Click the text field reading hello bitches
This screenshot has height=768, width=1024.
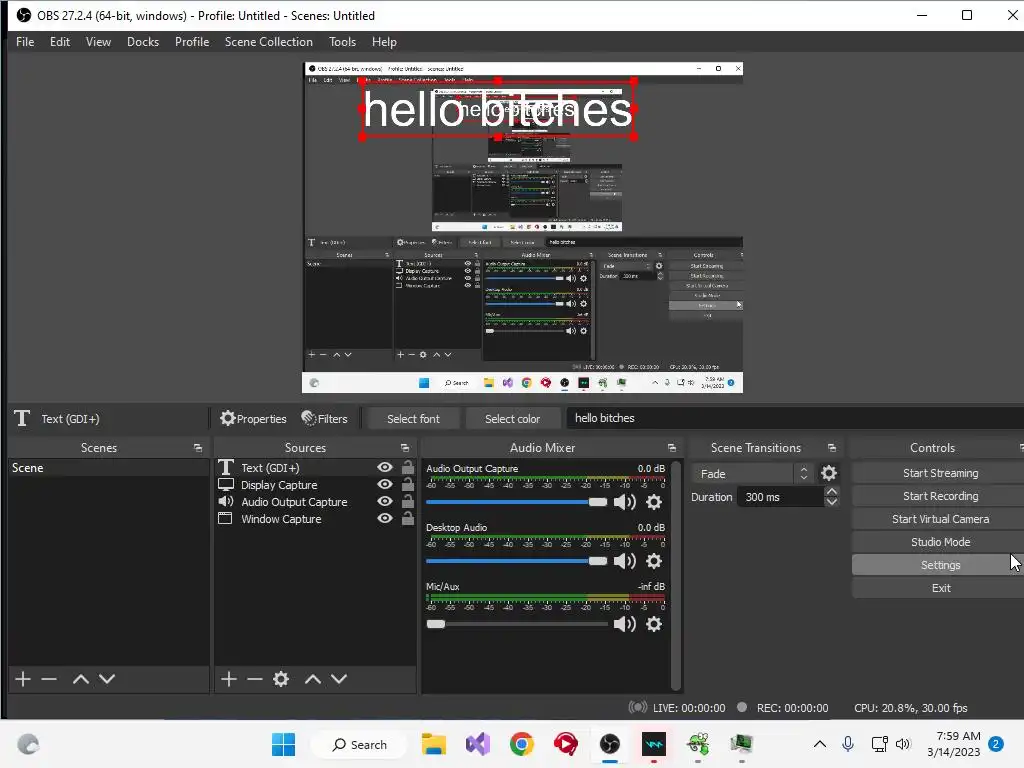(x=795, y=418)
